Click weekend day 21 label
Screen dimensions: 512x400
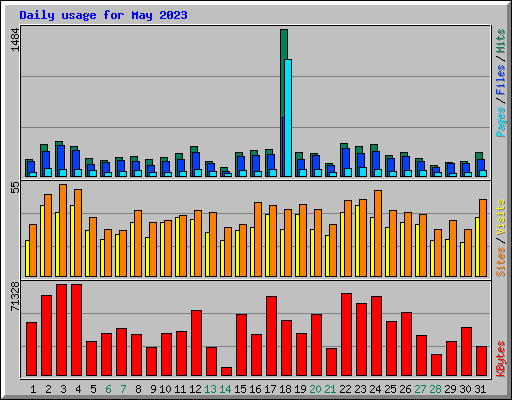(x=330, y=389)
